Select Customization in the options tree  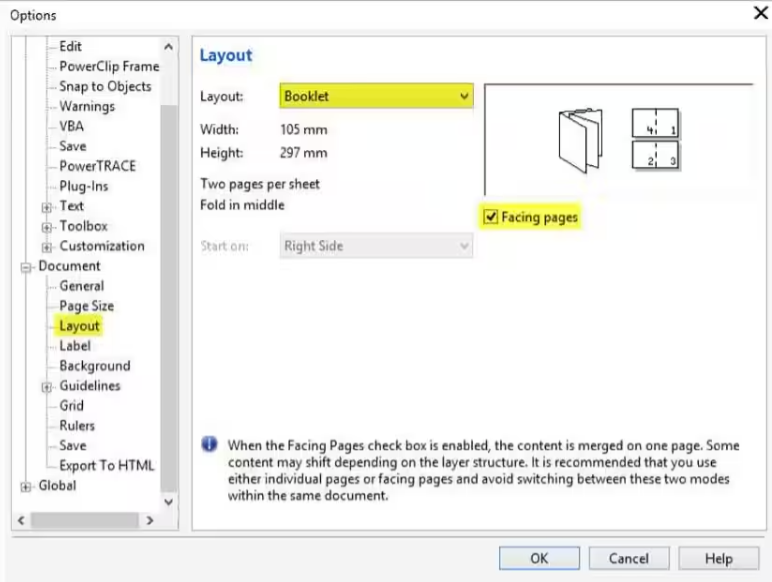102,246
